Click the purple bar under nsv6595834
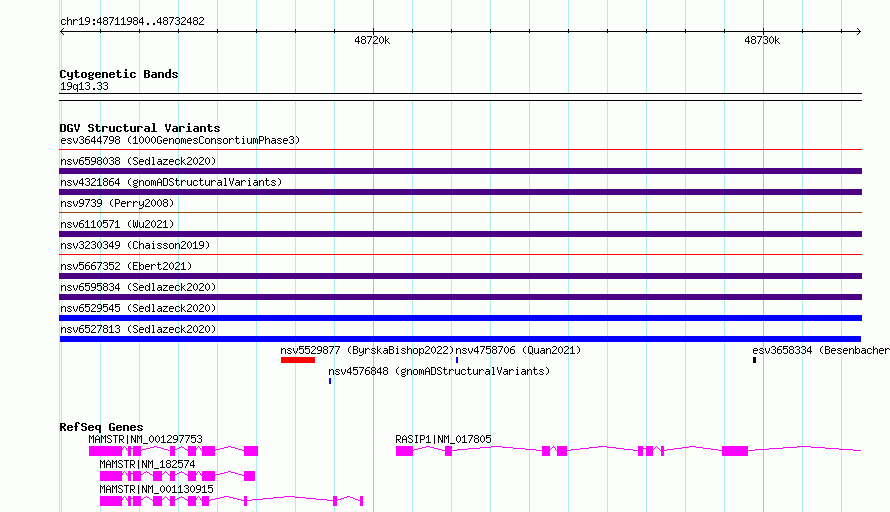 (x=460, y=297)
